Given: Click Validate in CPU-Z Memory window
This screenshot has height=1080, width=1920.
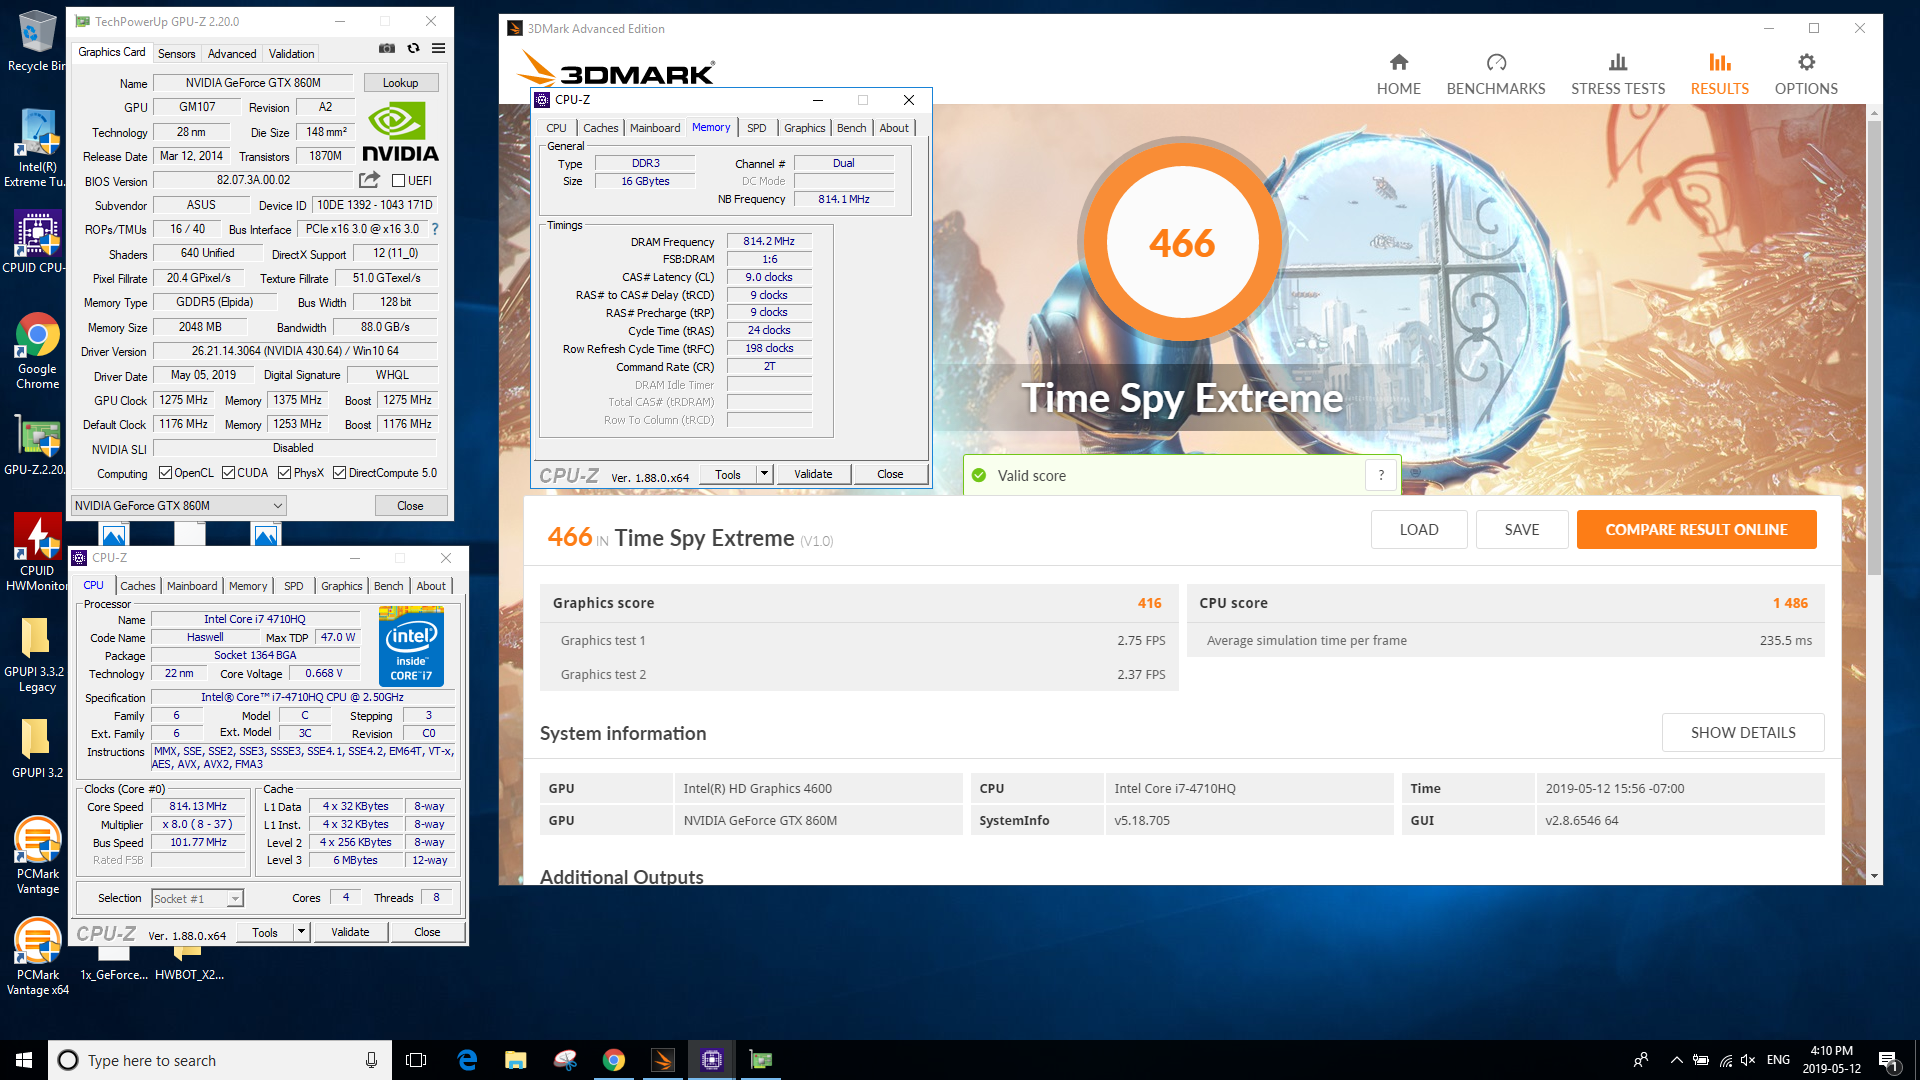Looking at the screenshot, I should (x=813, y=474).
